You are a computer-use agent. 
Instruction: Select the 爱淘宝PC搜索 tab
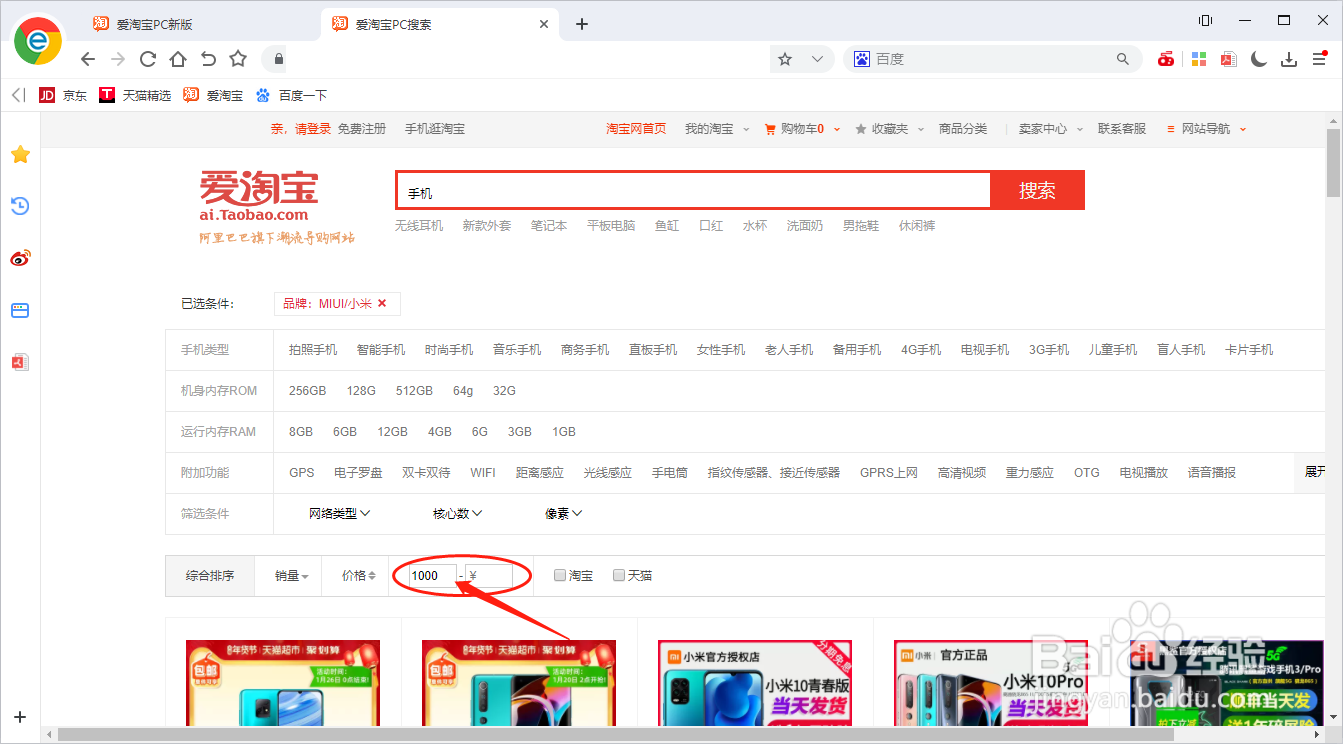coord(440,24)
